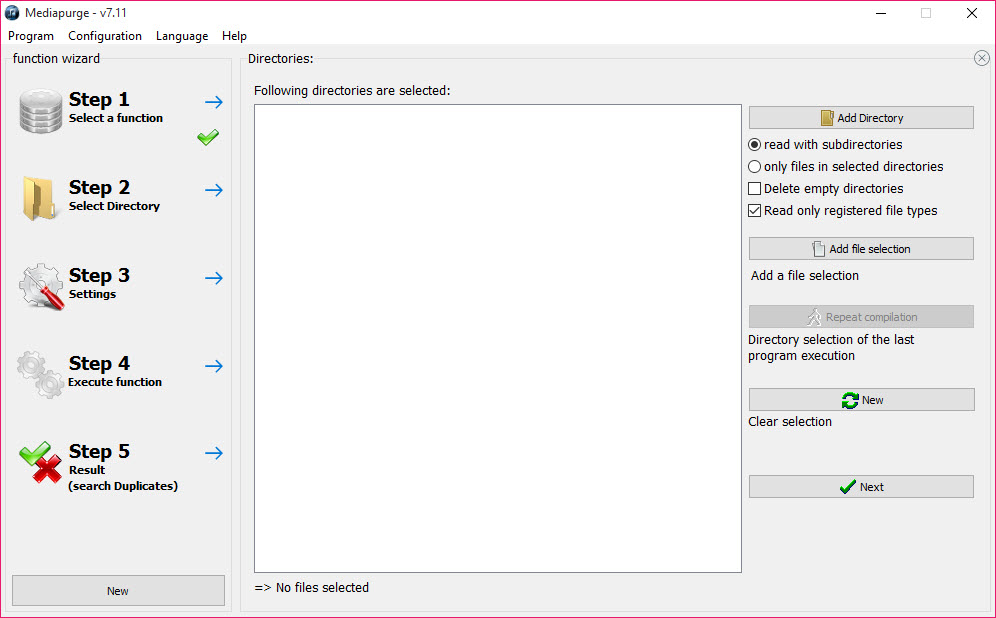Click the blue arrow next to Step 3
Screen dimensions: 996x618
coord(214,278)
